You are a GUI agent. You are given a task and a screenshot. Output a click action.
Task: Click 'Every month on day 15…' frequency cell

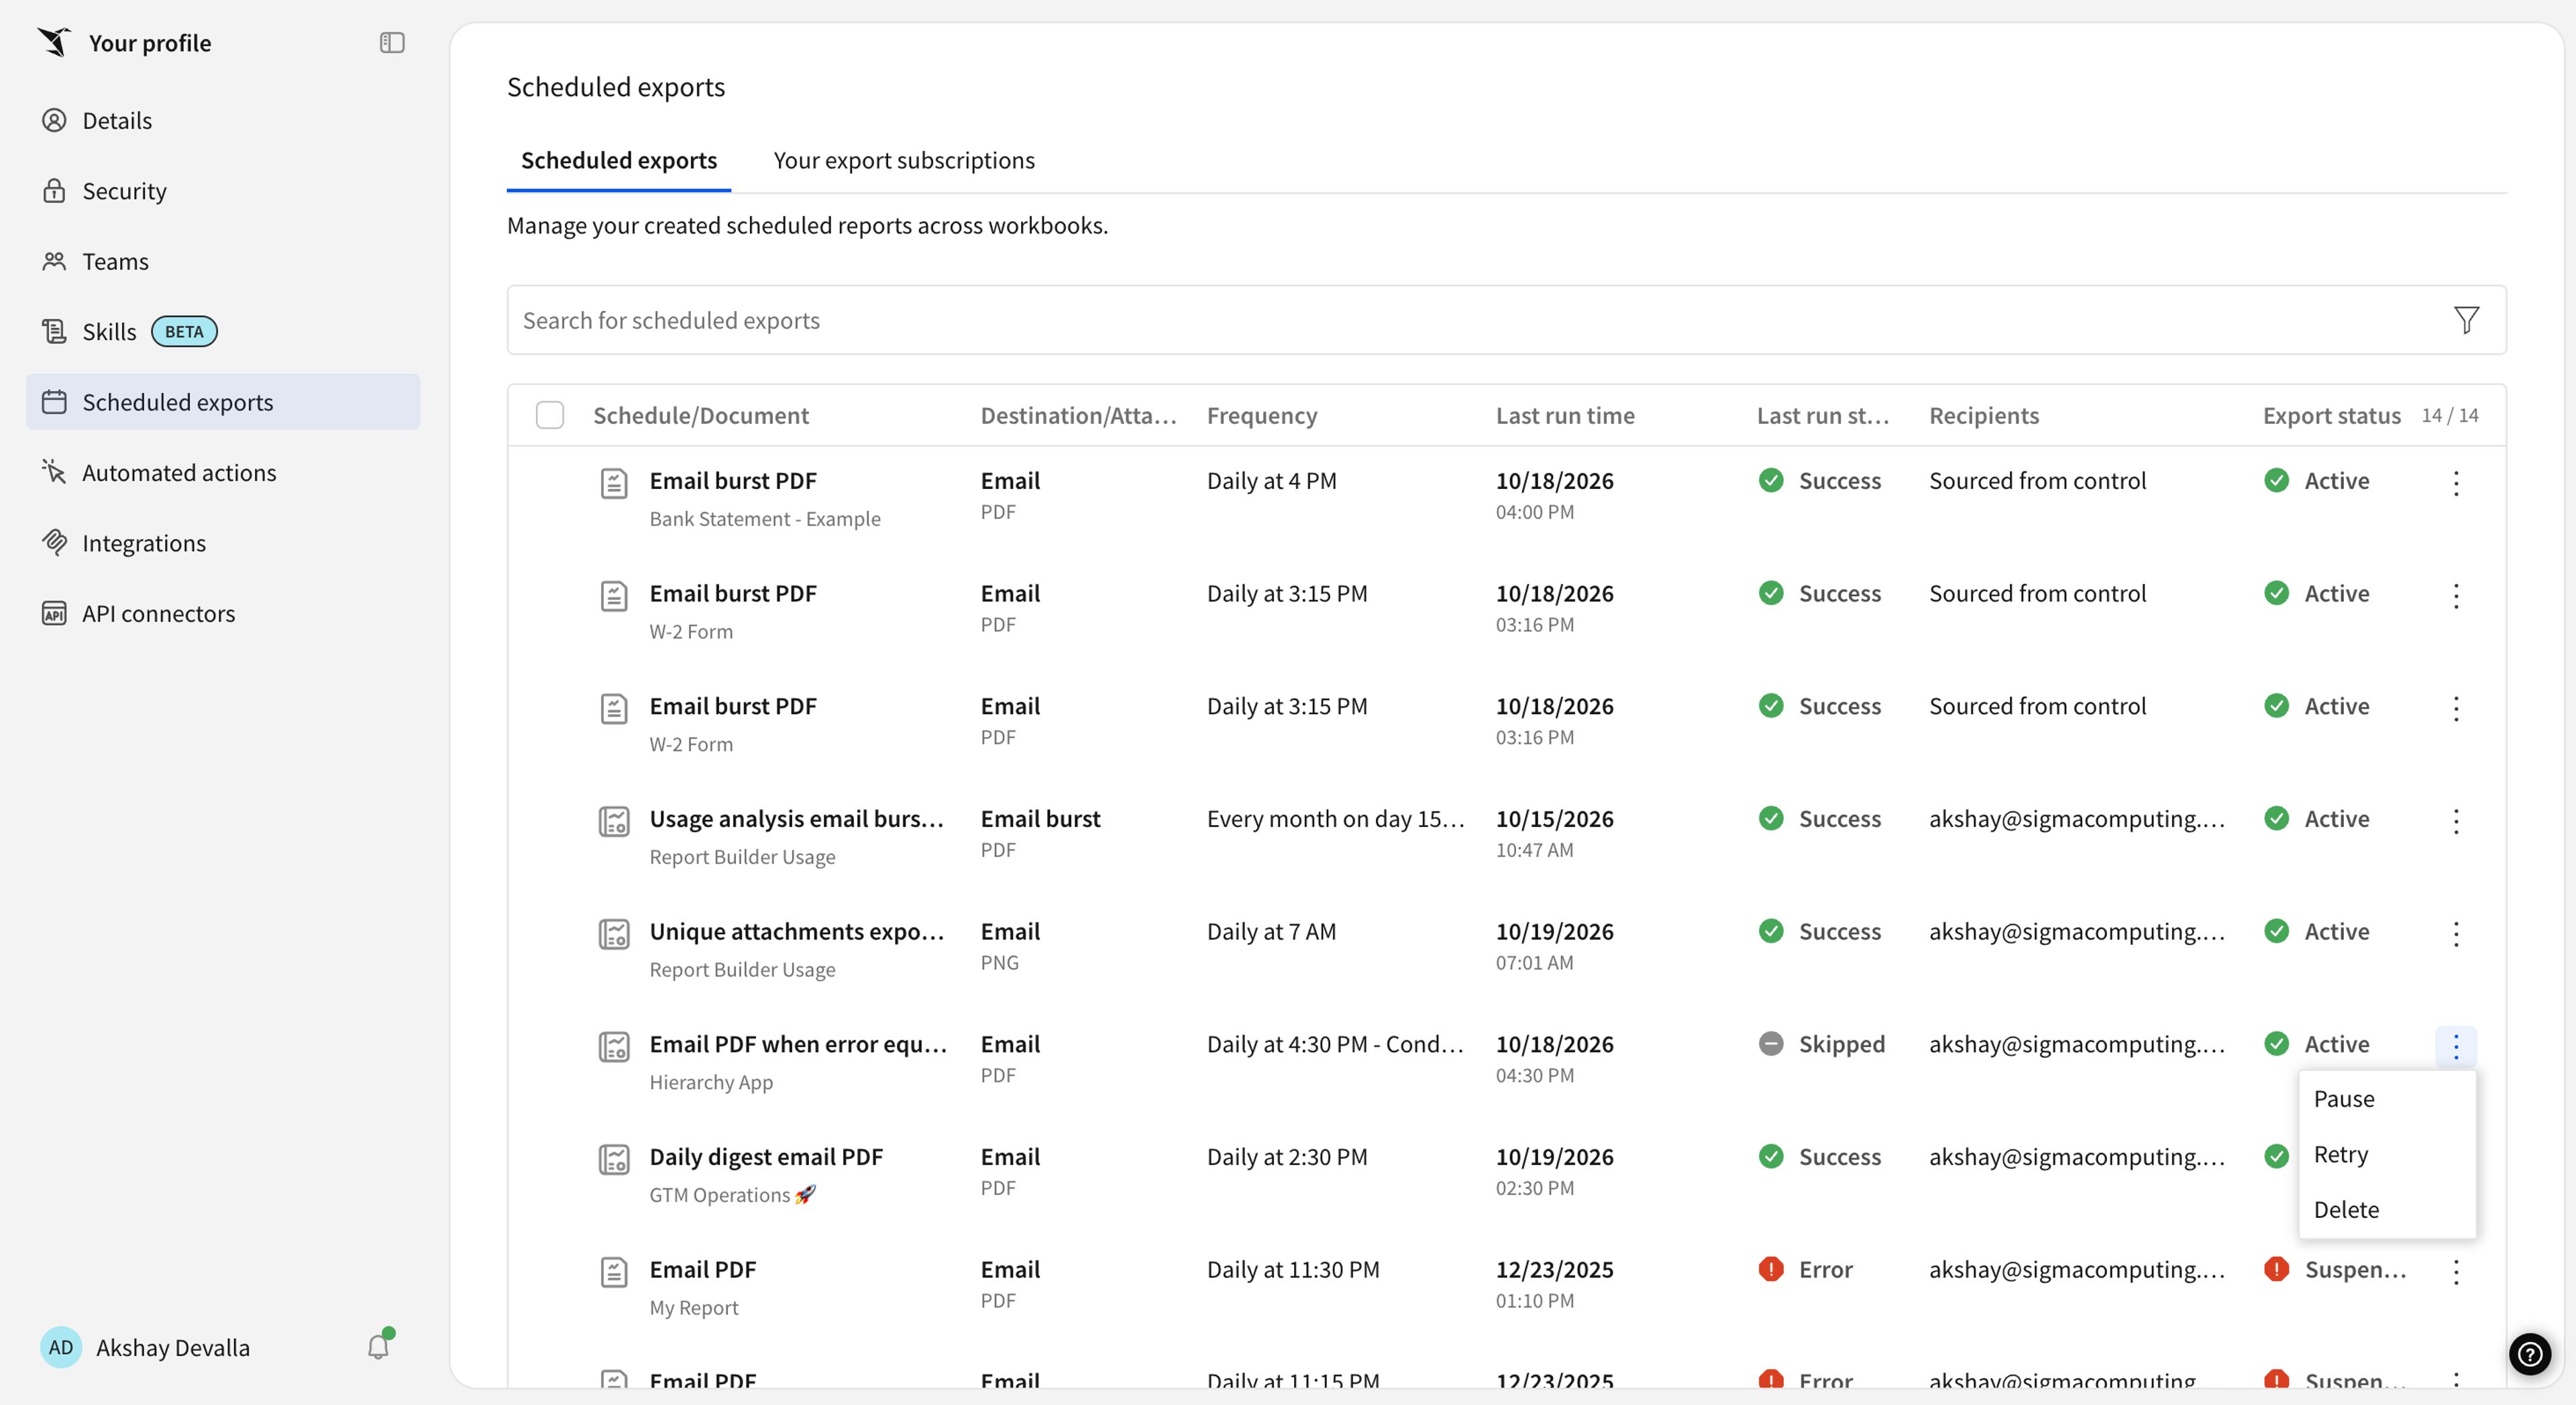click(x=1335, y=819)
